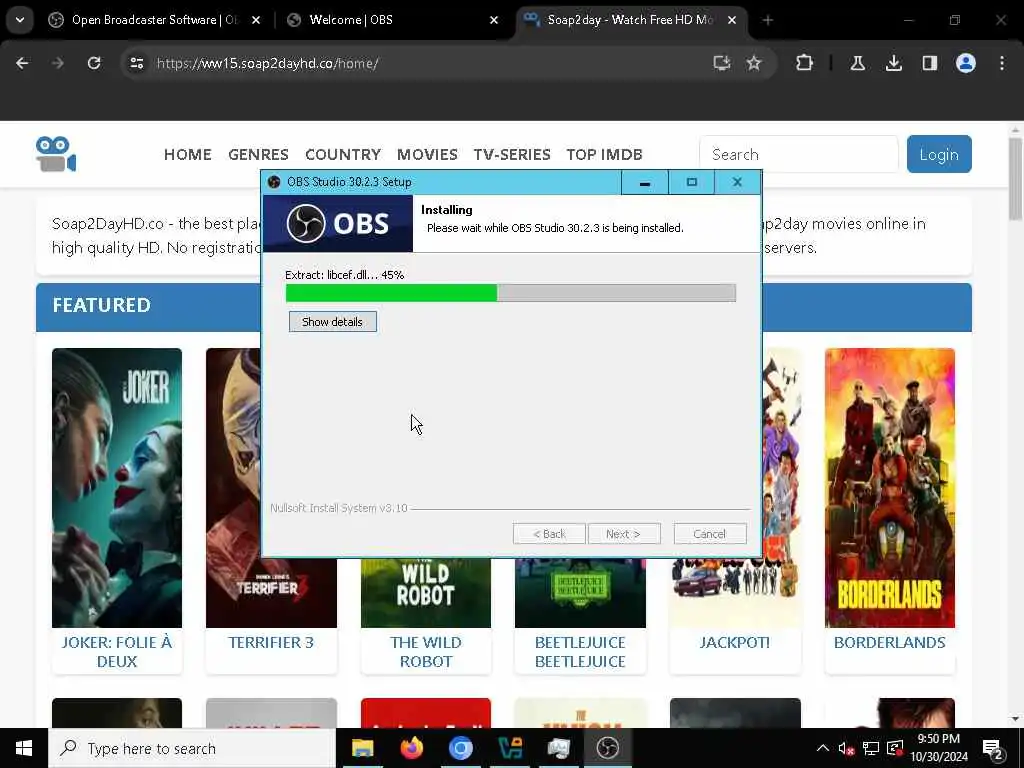Open the blue circle browser taskbar icon
The width and height of the screenshot is (1024, 768).
tap(460, 748)
